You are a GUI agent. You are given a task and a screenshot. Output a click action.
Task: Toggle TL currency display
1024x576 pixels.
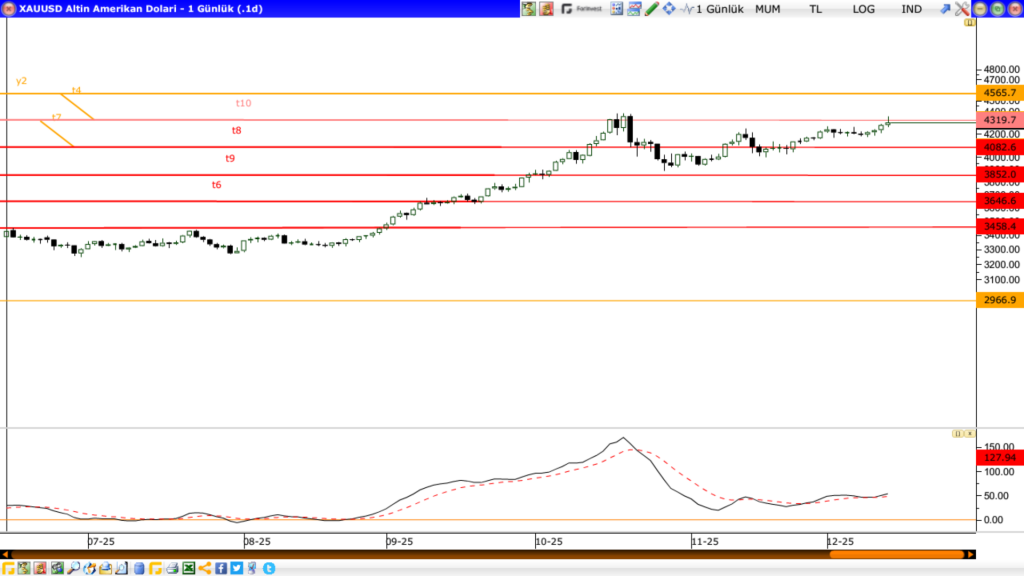point(816,9)
